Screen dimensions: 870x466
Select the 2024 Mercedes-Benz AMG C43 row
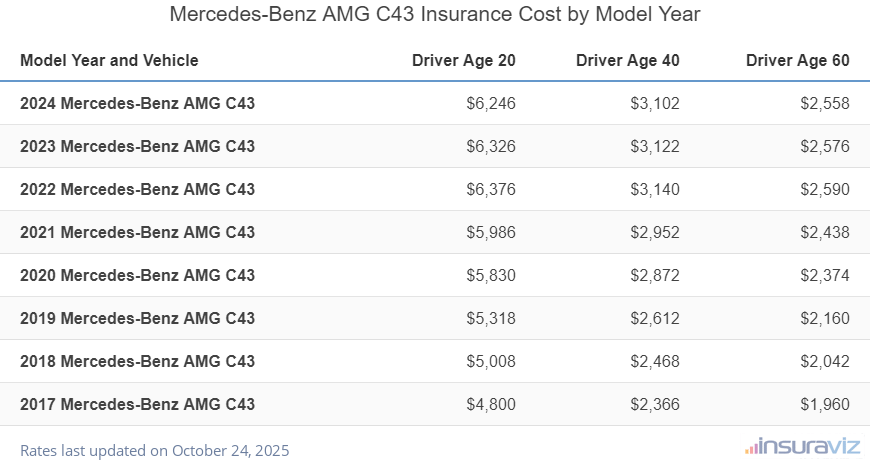[x=137, y=103]
